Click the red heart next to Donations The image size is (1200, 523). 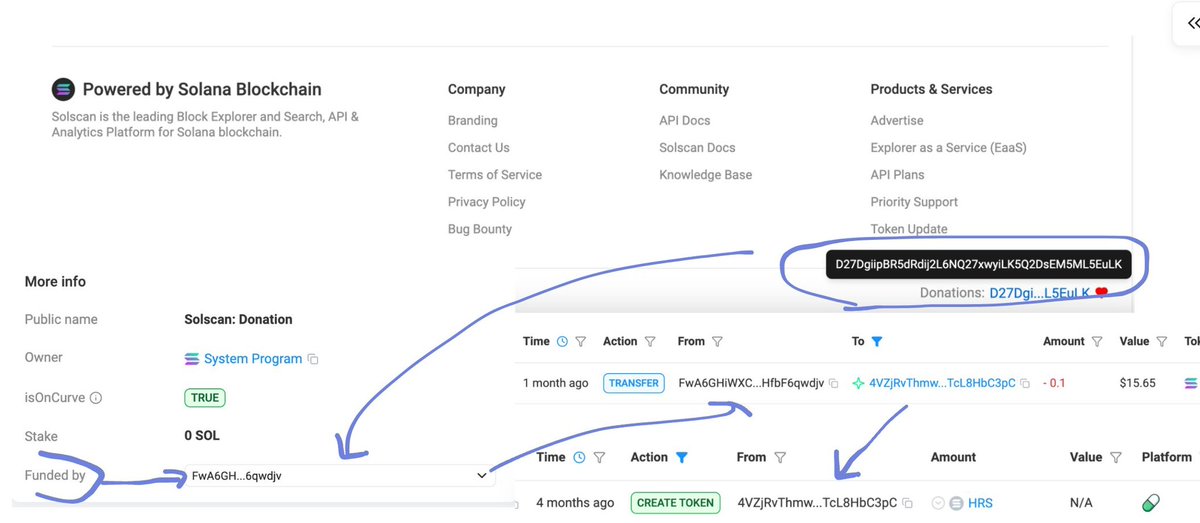click(1101, 293)
